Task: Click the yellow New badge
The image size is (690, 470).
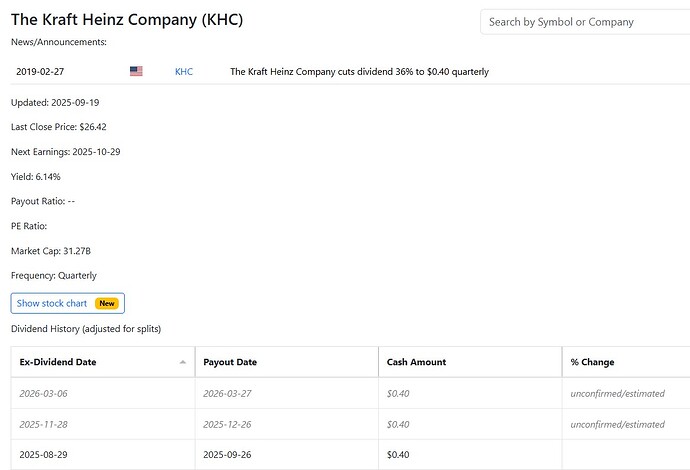Action: (107, 303)
